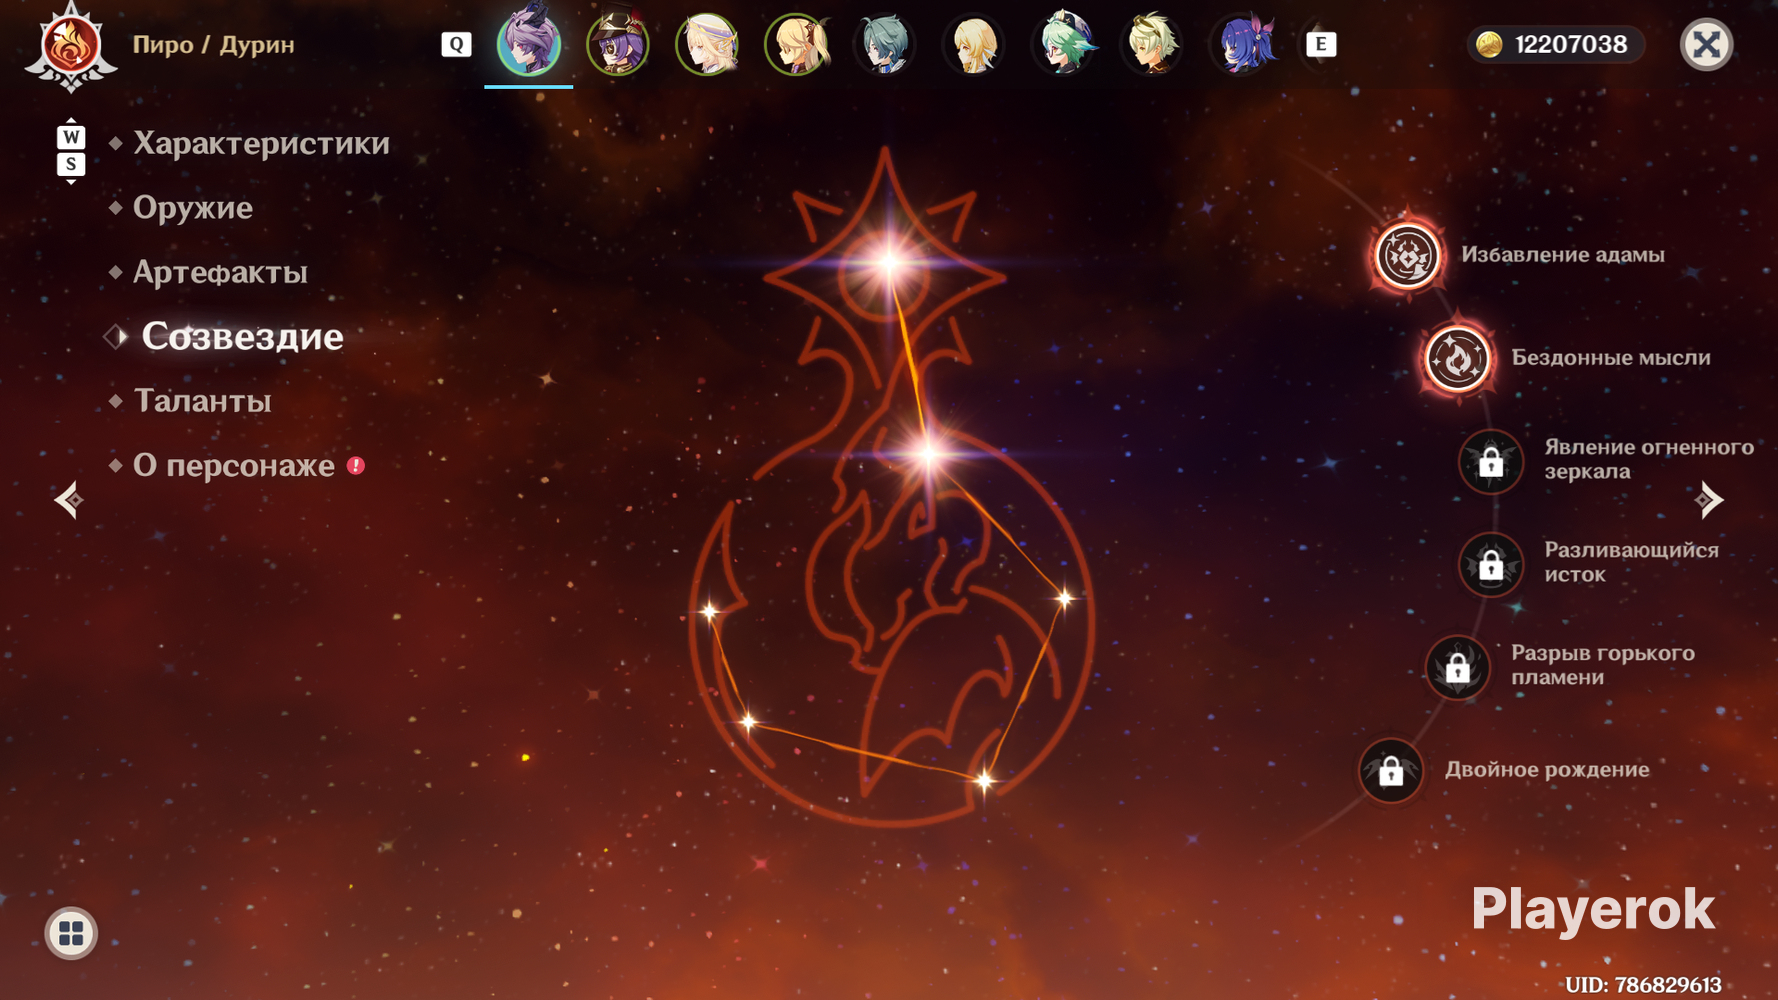Open the Оружие section
This screenshot has width=1778, height=1000.
(193, 208)
